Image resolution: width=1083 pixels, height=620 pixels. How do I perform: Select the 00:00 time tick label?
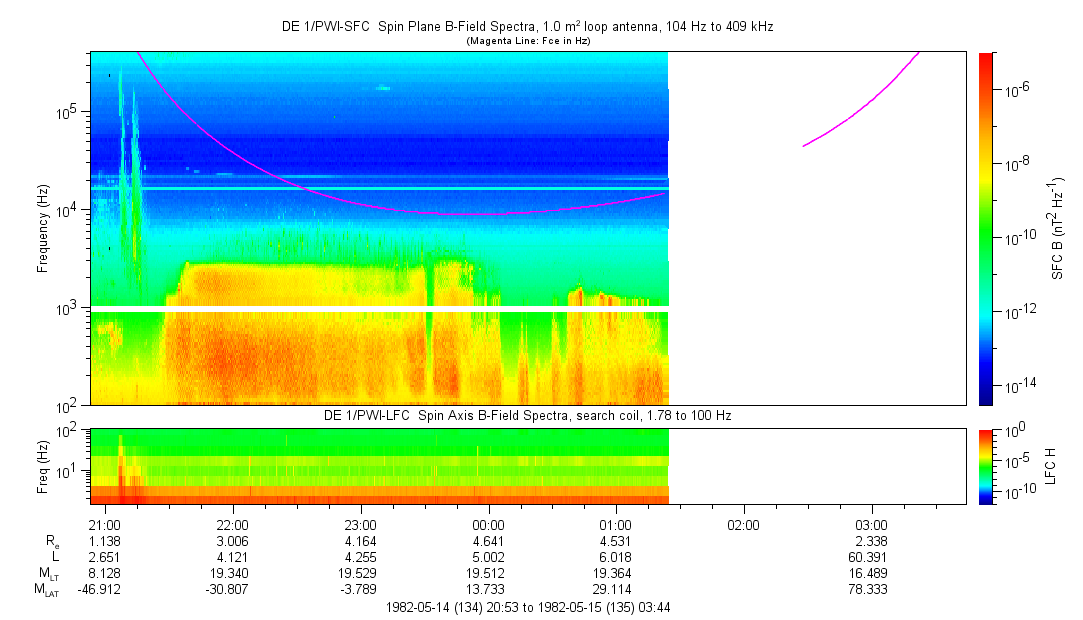point(487,525)
